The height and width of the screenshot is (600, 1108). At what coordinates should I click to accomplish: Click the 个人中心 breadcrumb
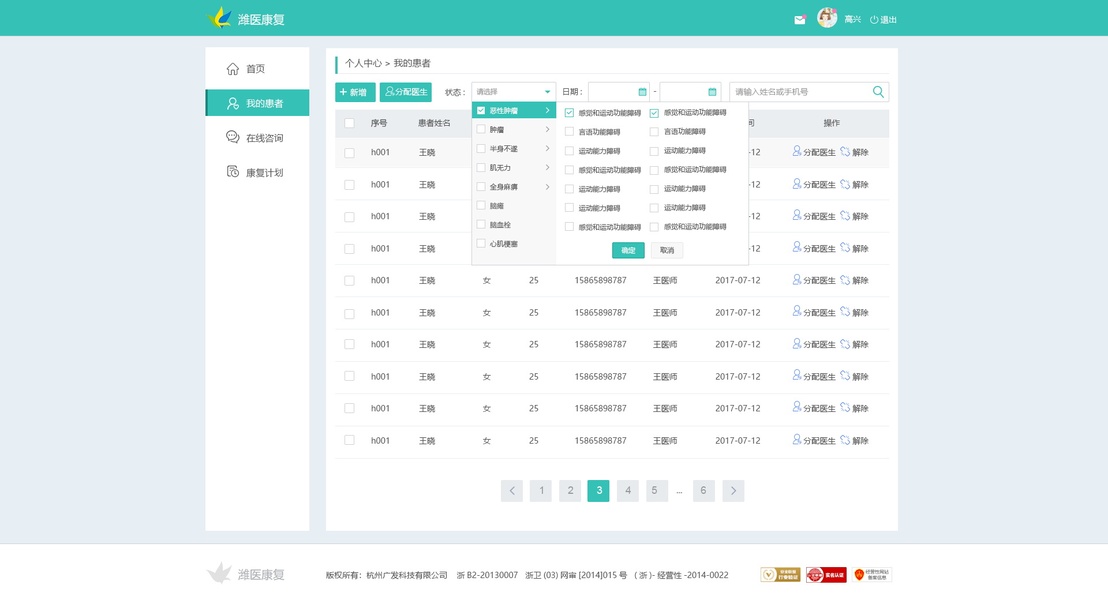(x=363, y=64)
